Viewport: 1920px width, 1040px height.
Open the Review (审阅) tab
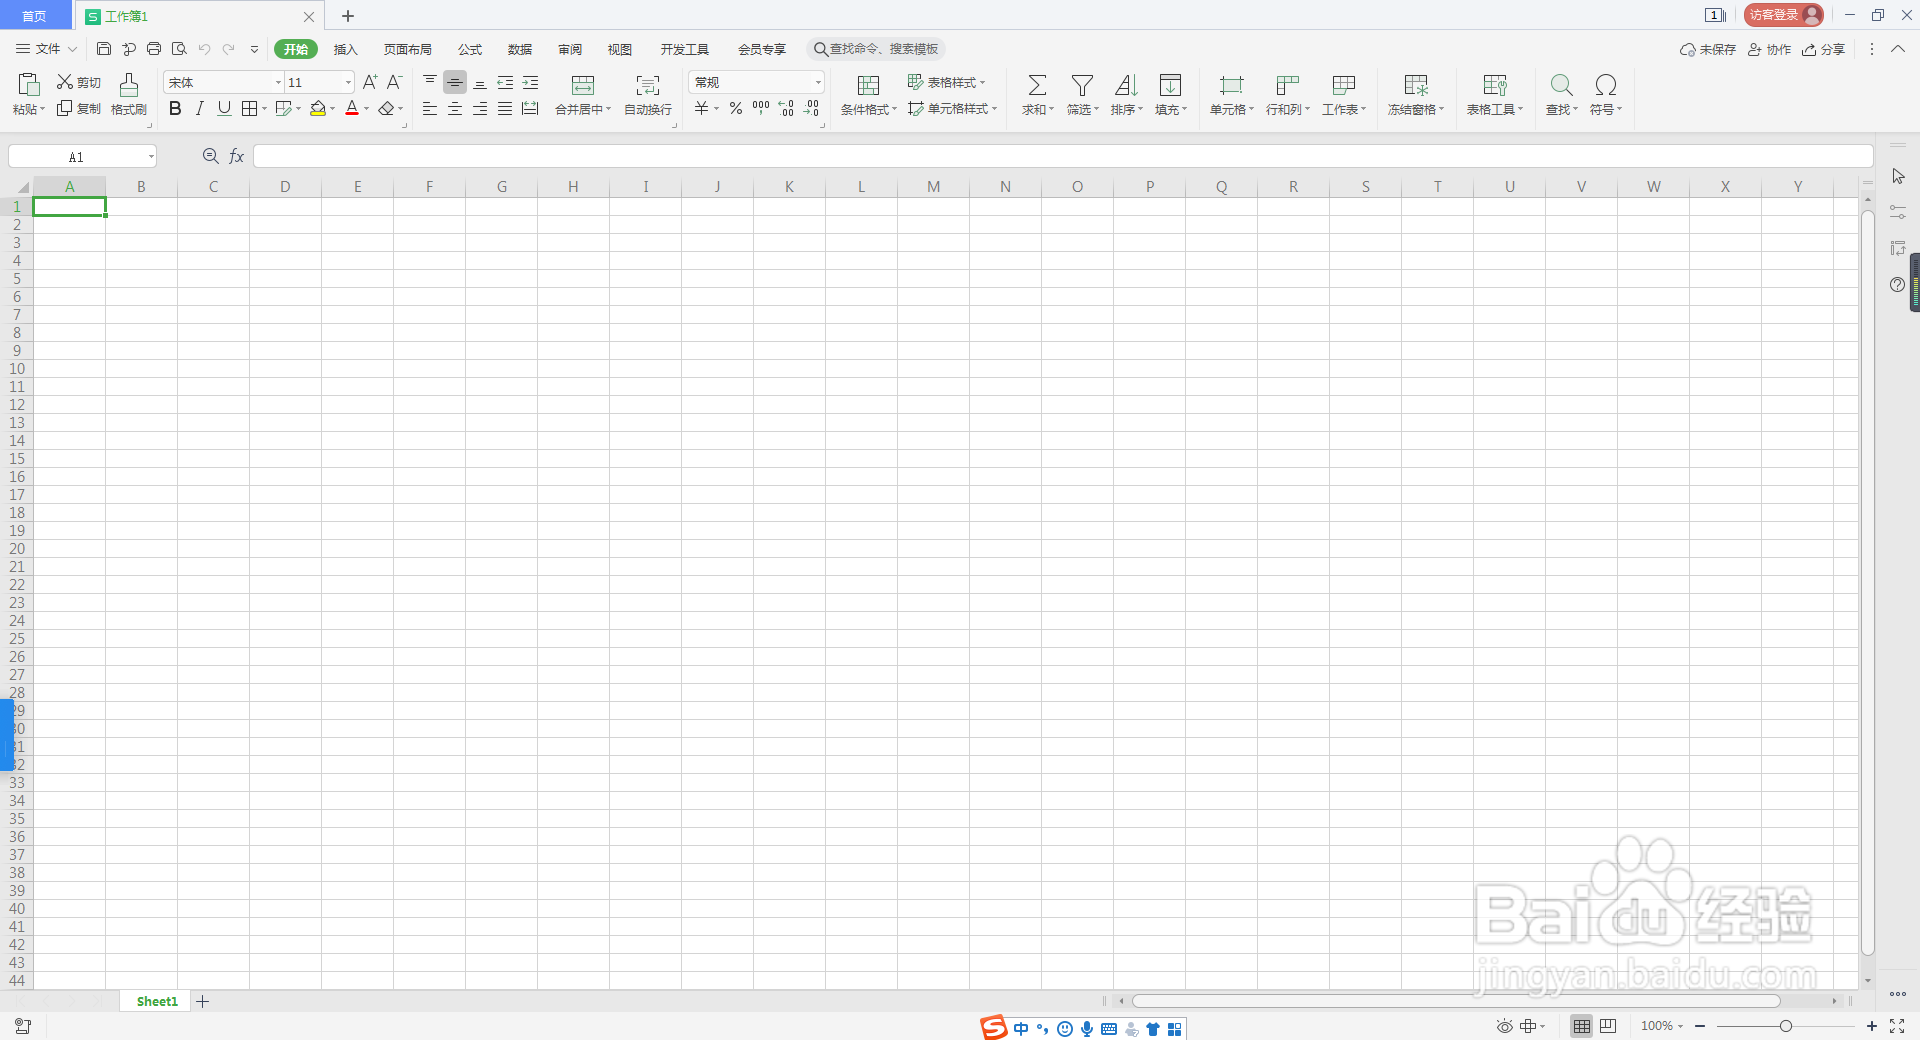pos(570,49)
